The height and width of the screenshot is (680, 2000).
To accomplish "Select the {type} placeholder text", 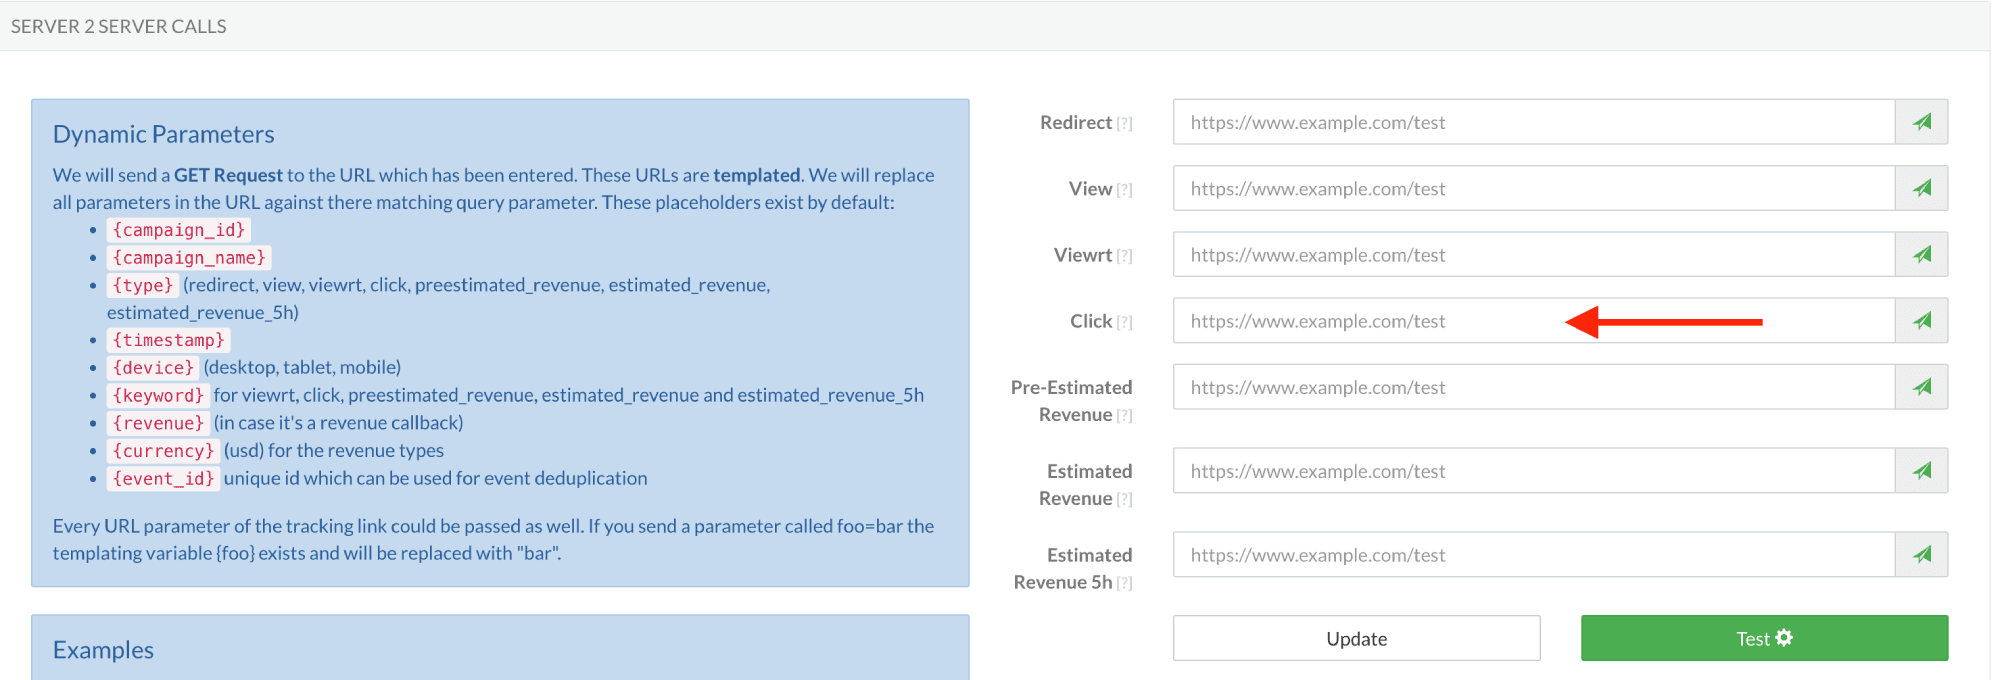I will tap(143, 285).
